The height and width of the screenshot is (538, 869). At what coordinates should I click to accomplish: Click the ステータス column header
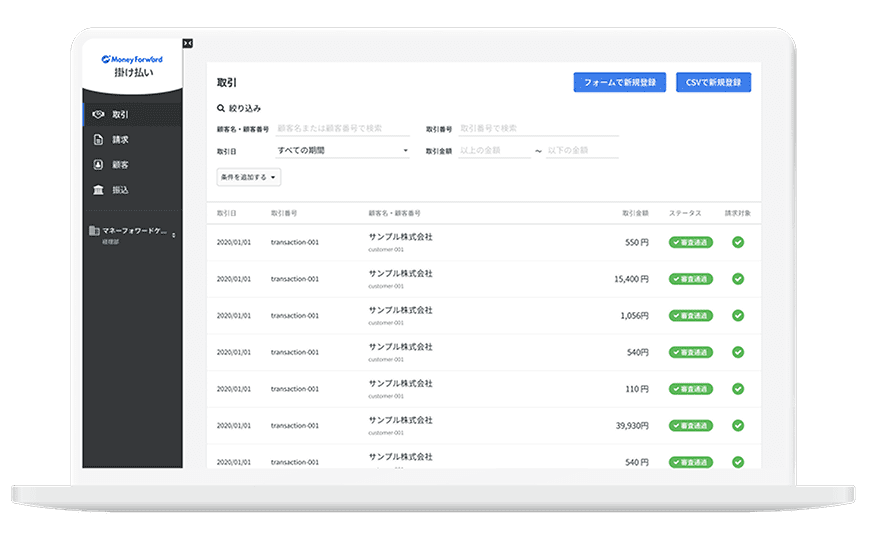point(685,213)
